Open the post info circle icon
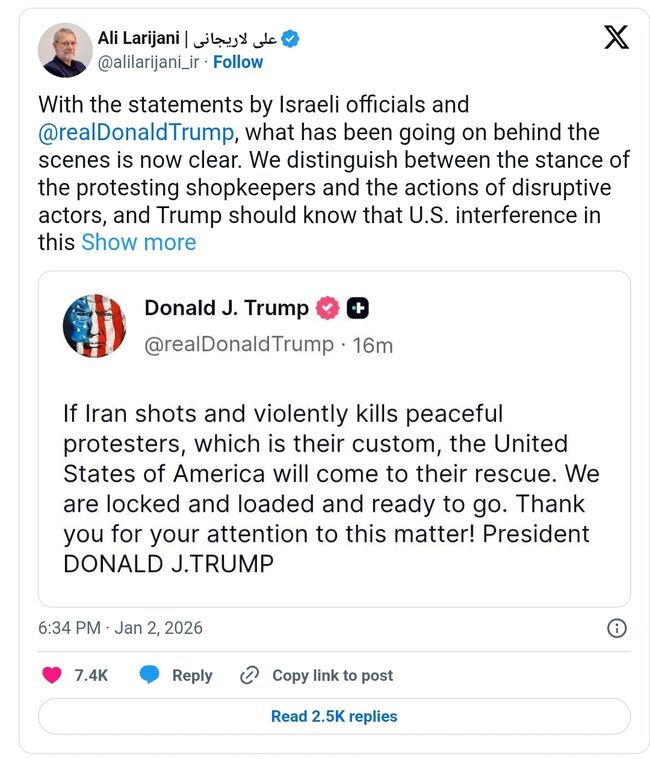 point(617,628)
